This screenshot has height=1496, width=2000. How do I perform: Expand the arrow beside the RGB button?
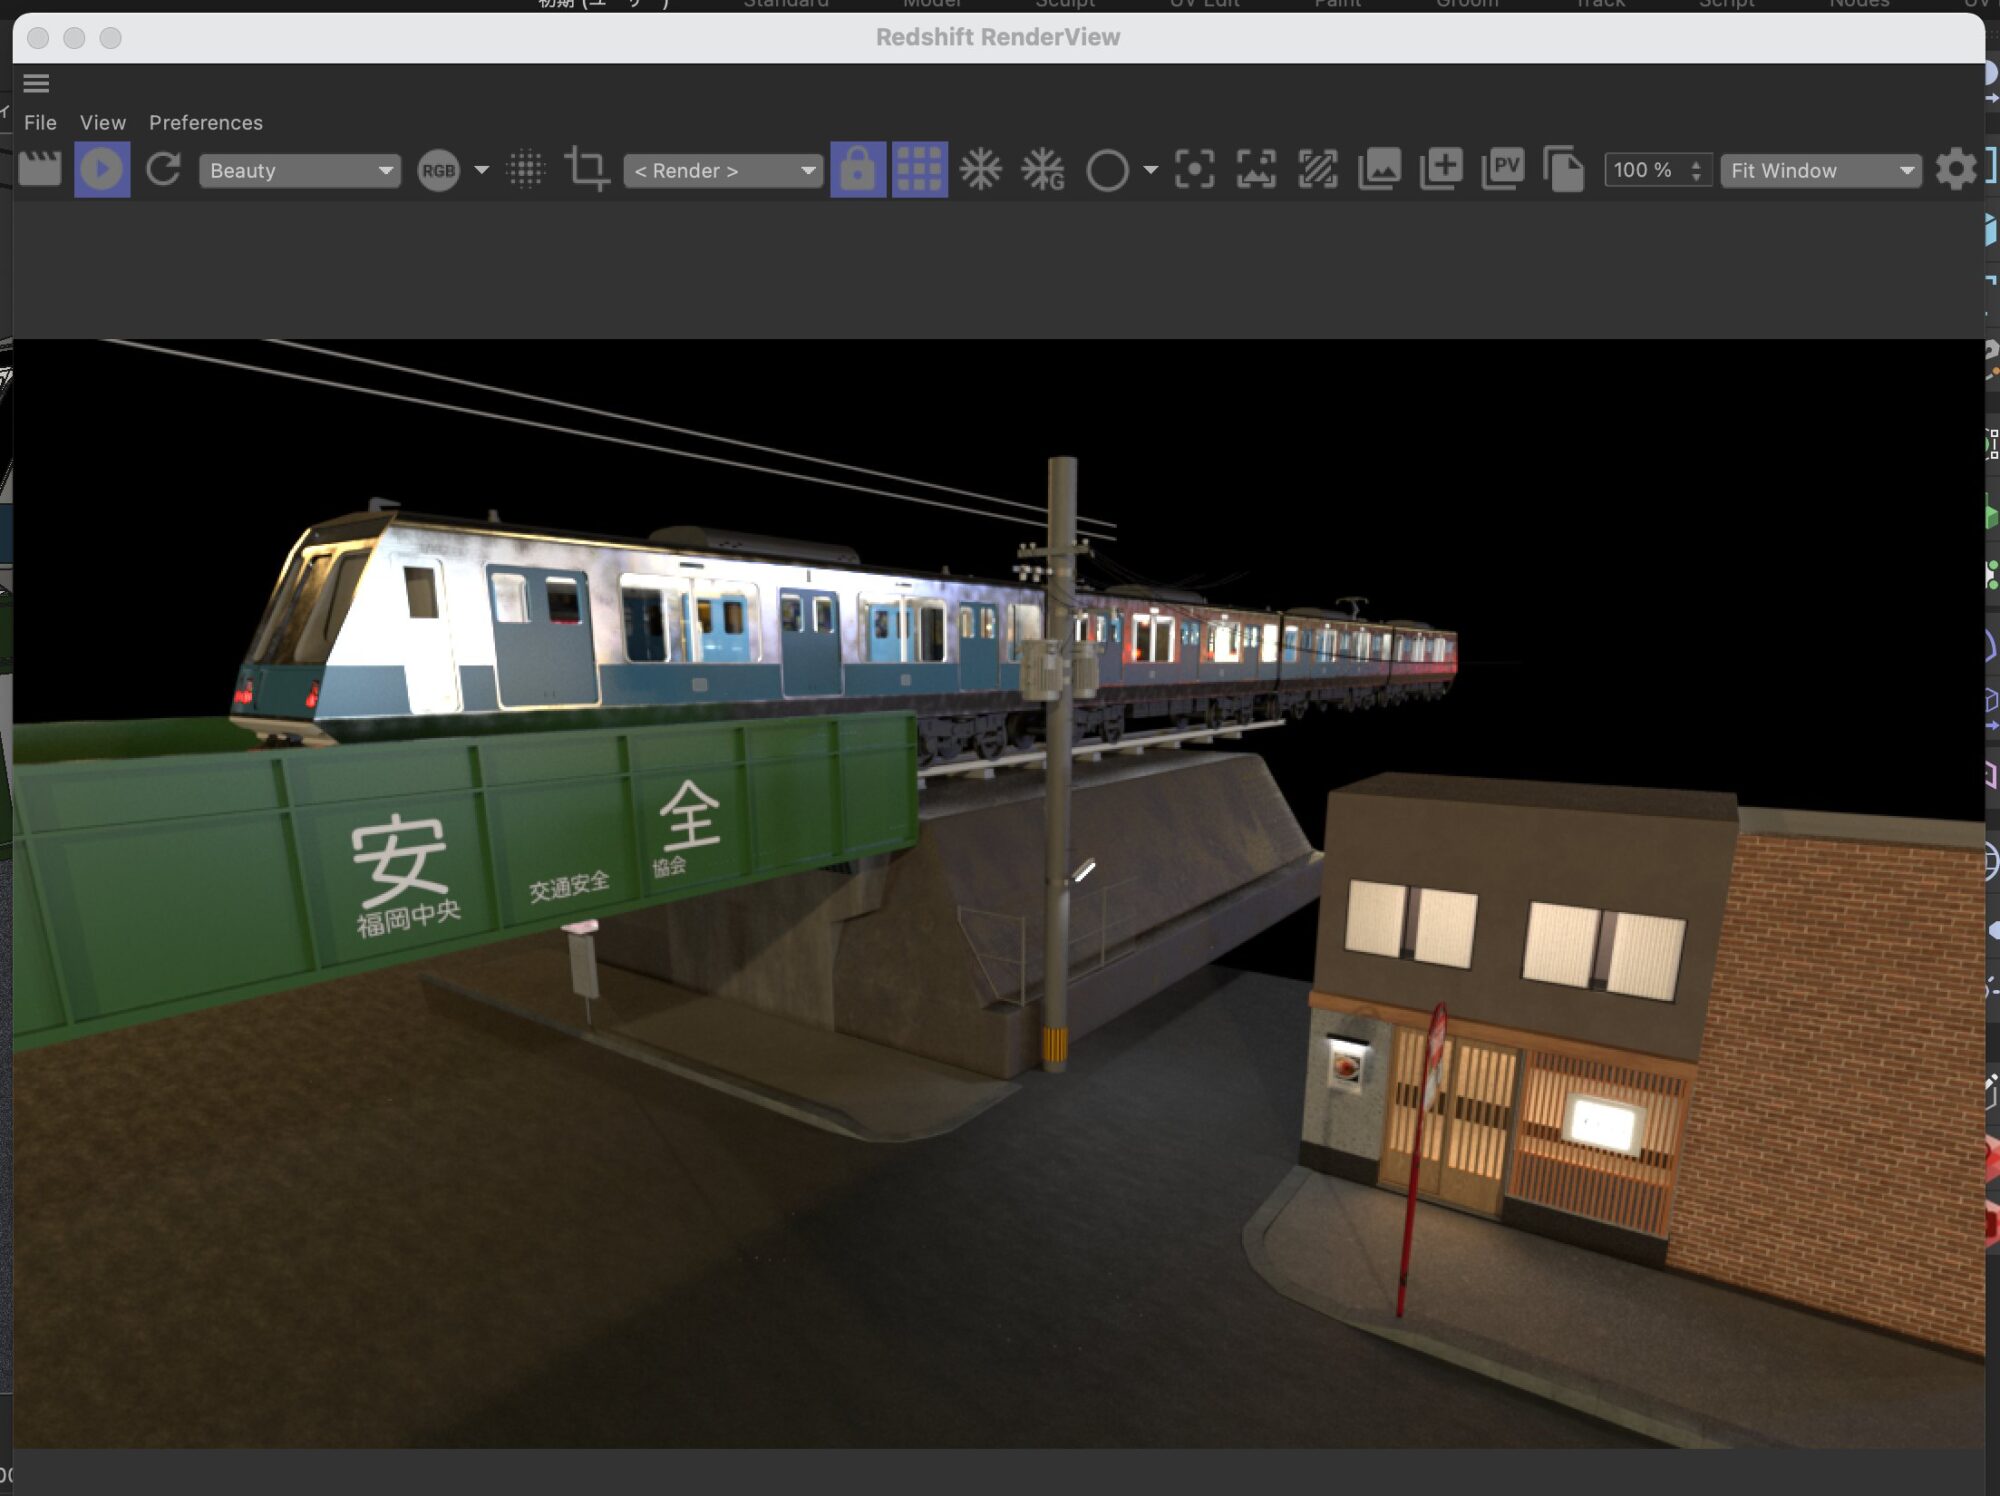pos(482,170)
